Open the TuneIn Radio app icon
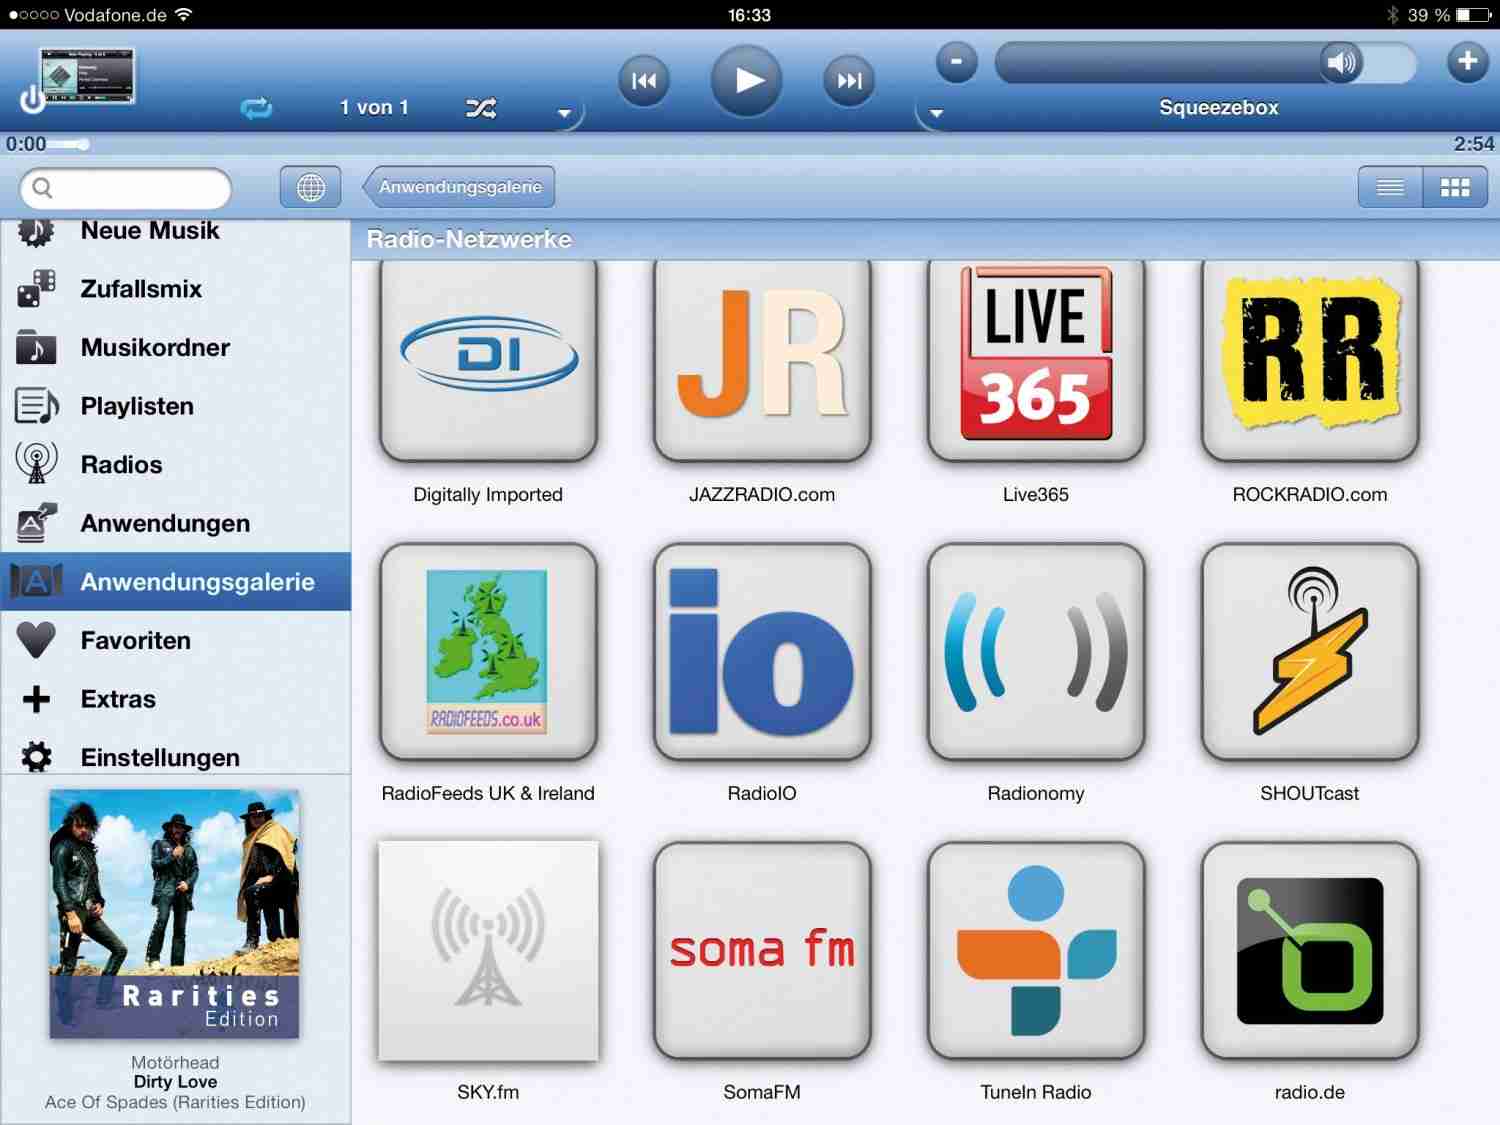 (1036, 950)
